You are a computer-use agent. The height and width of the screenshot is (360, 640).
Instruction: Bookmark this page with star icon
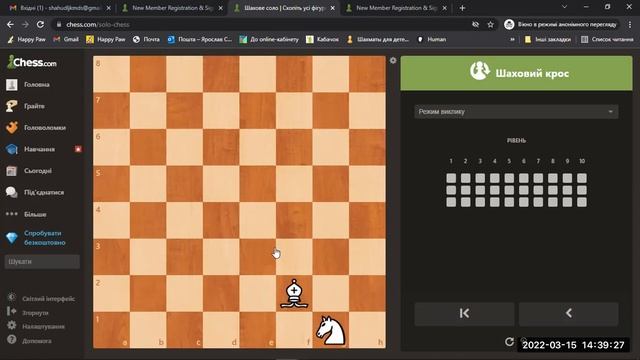click(490, 25)
